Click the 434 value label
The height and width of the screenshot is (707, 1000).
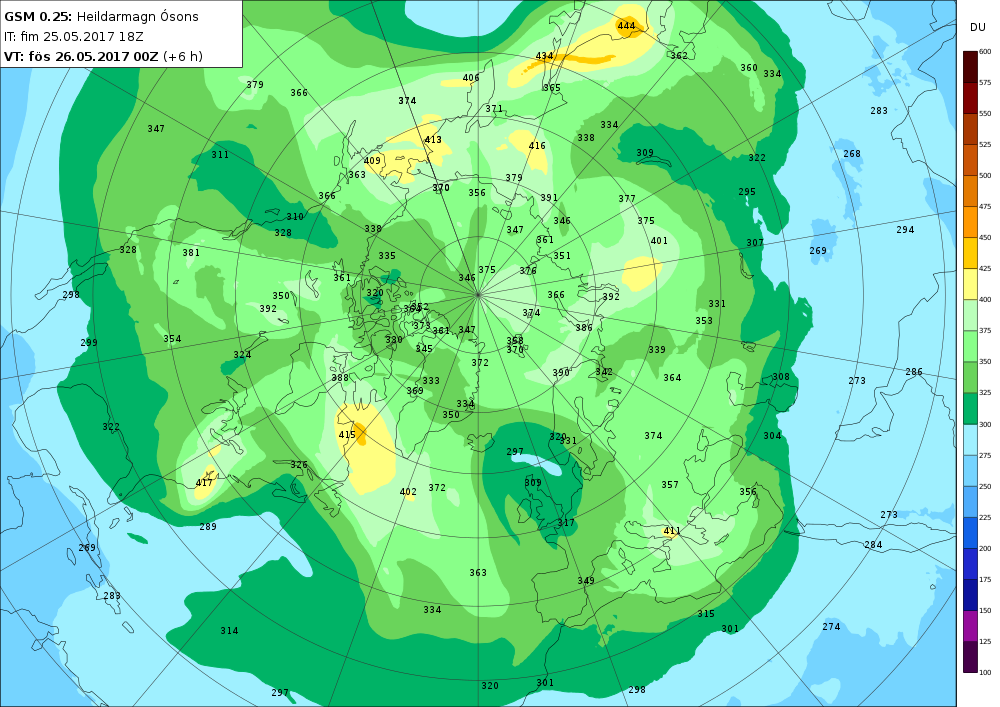pos(544,56)
